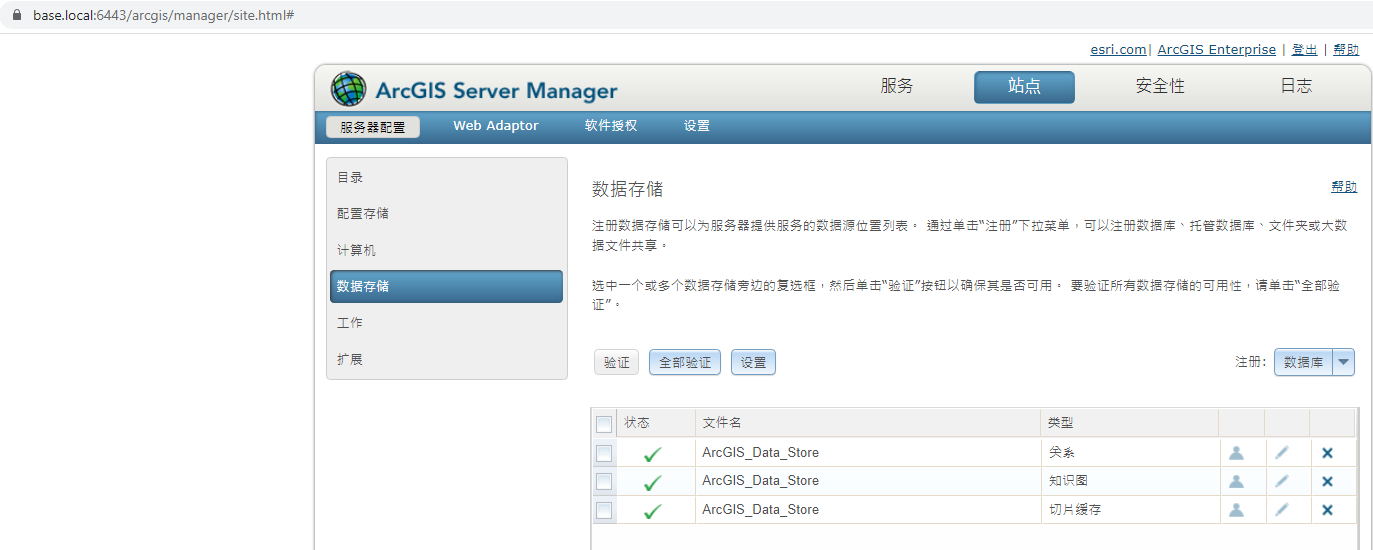
Task: Open permissions for the 切片缓存 data store
Action: (1236, 510)
